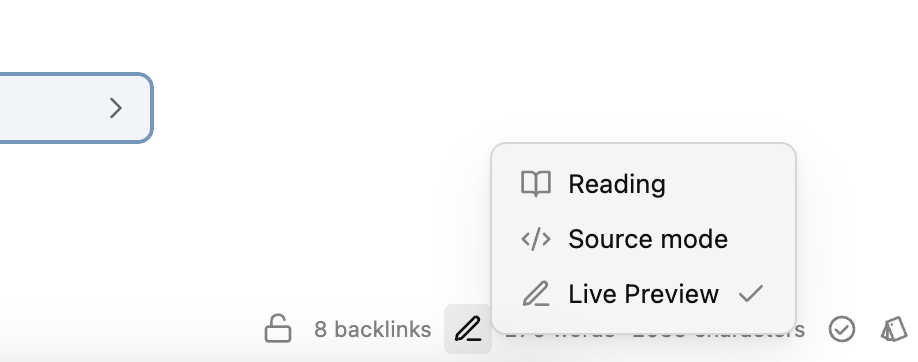Image resolution: width=918 pixels, height=362 pixels.
Task: Collapse the view mode dropdown via pencil button
Action: (x=468, y=329)
